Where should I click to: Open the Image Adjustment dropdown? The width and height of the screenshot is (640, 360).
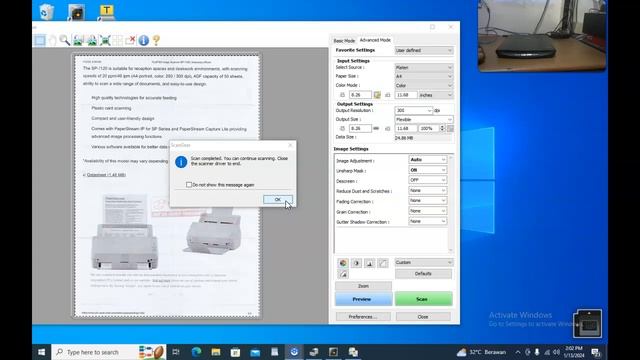tap(428, 160)
